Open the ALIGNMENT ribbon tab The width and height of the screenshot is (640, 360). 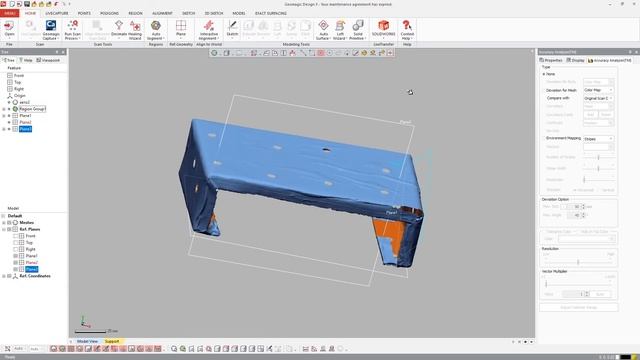[162, 13]
